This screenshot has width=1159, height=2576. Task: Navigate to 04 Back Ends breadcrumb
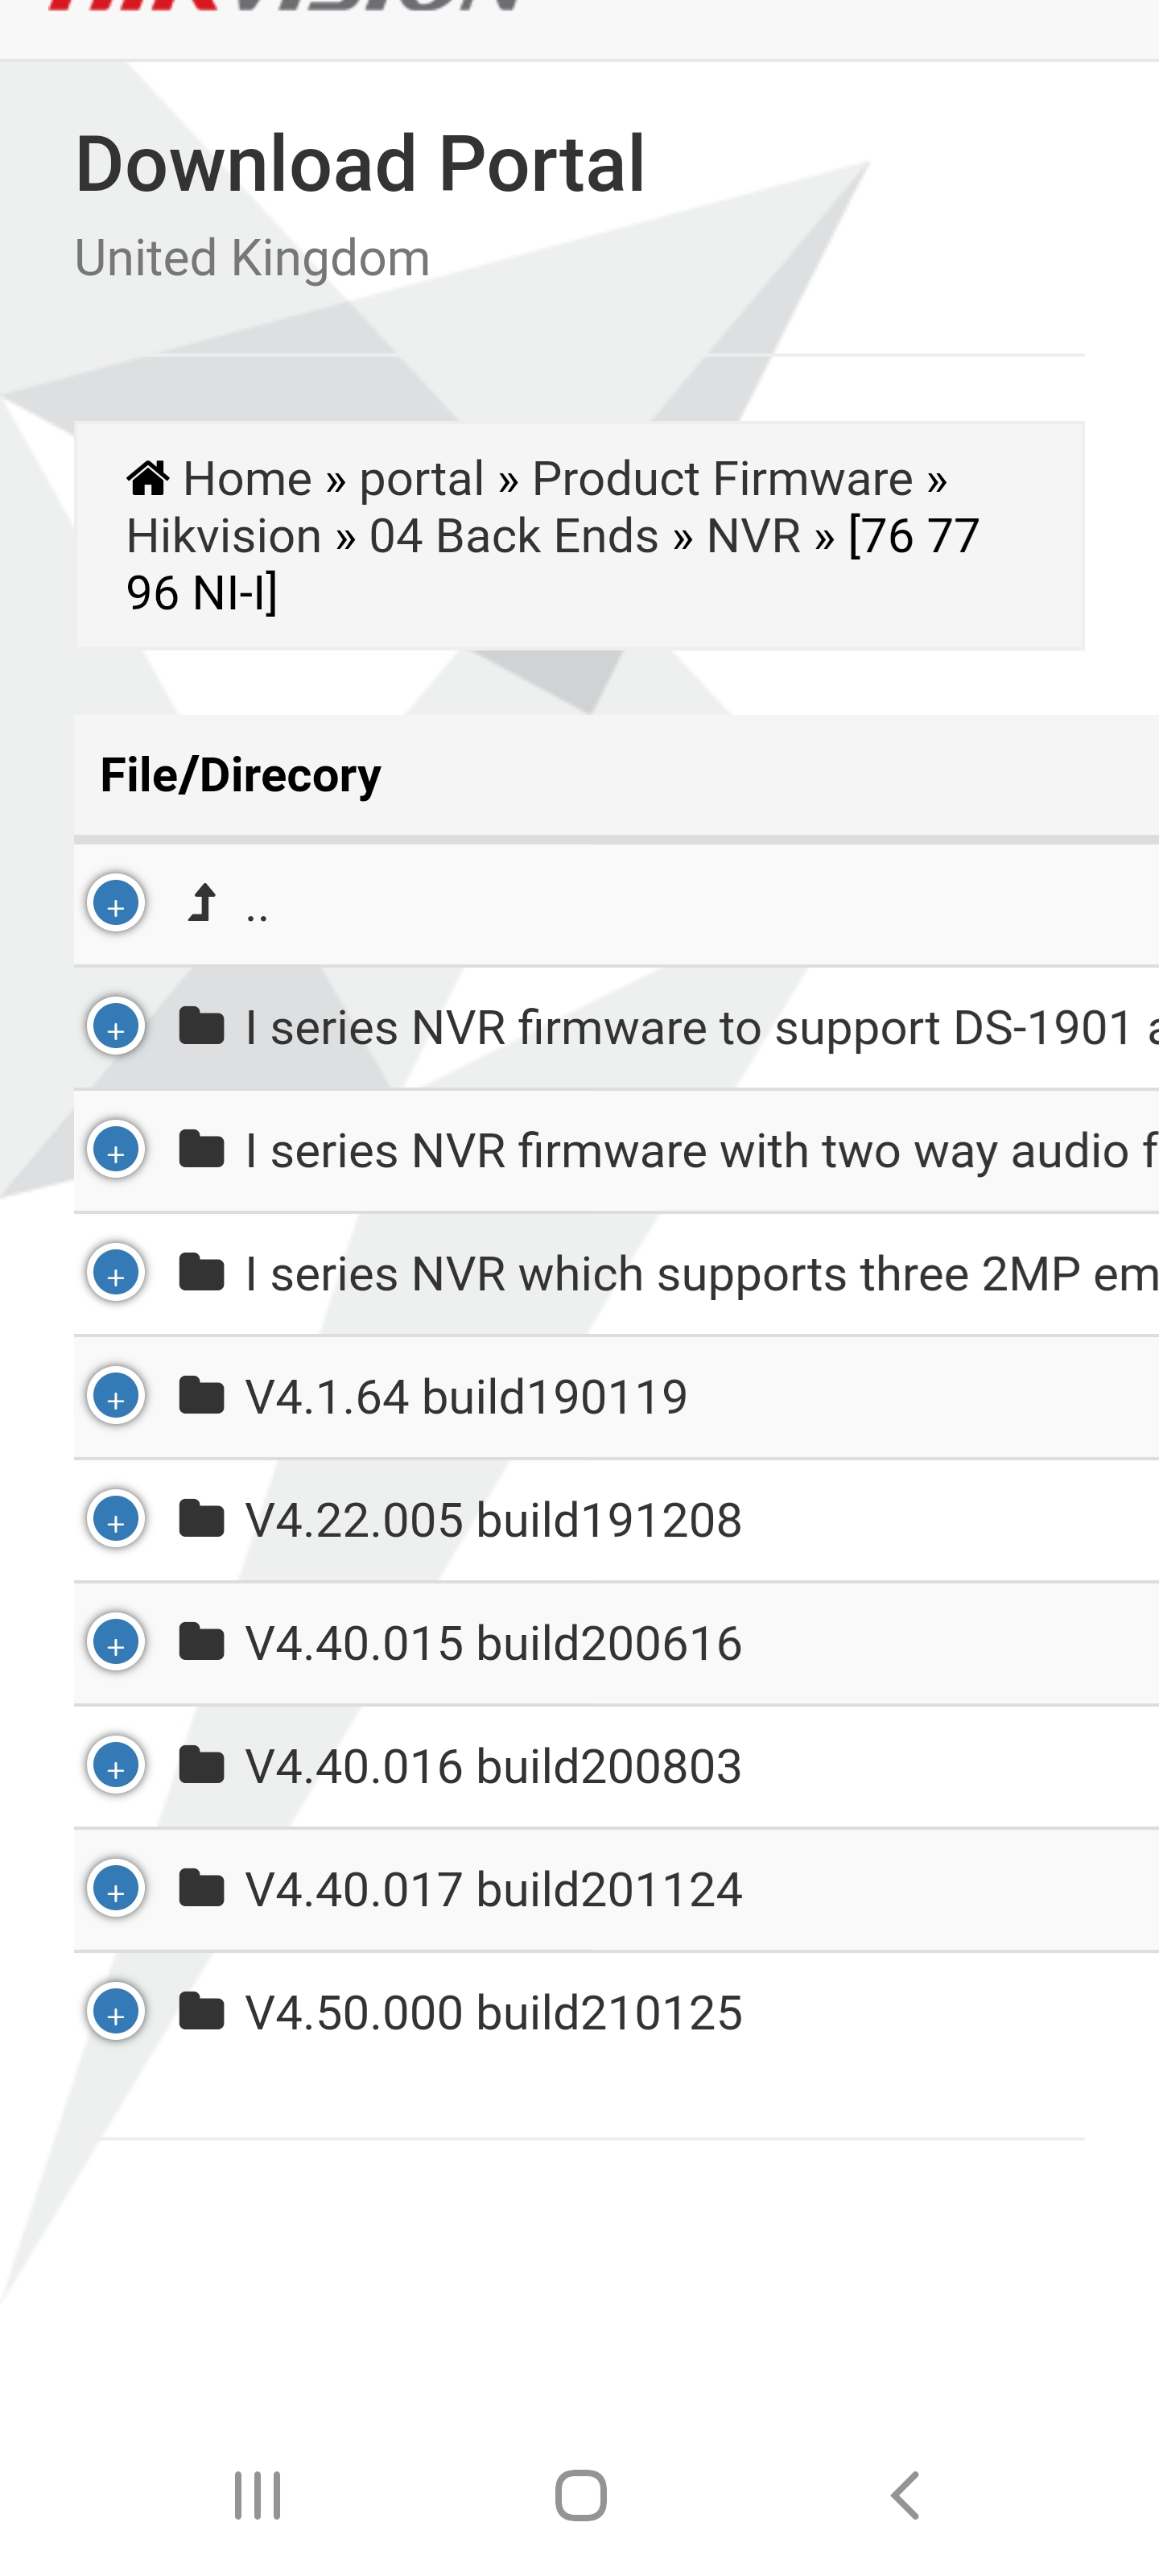click(x=514, y=536)
